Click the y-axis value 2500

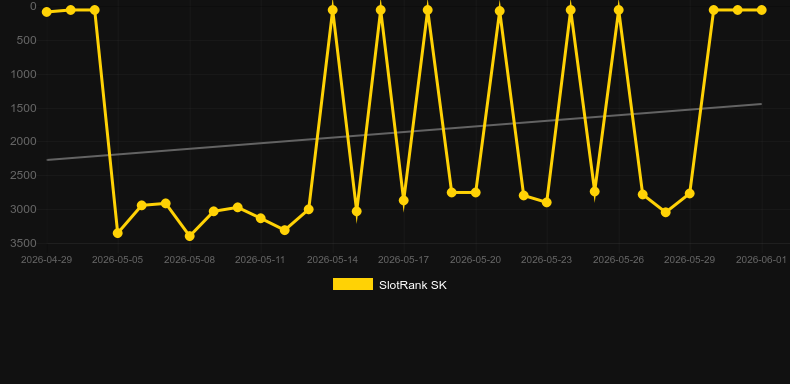click(24, 175)
